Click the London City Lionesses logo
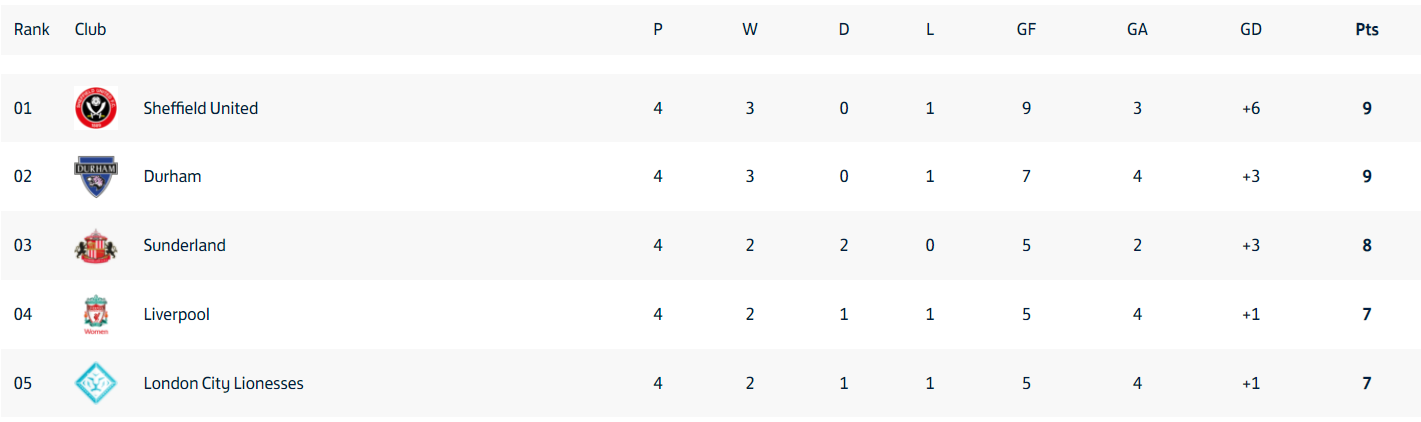The image size is (1421, 422). (96, 384)
